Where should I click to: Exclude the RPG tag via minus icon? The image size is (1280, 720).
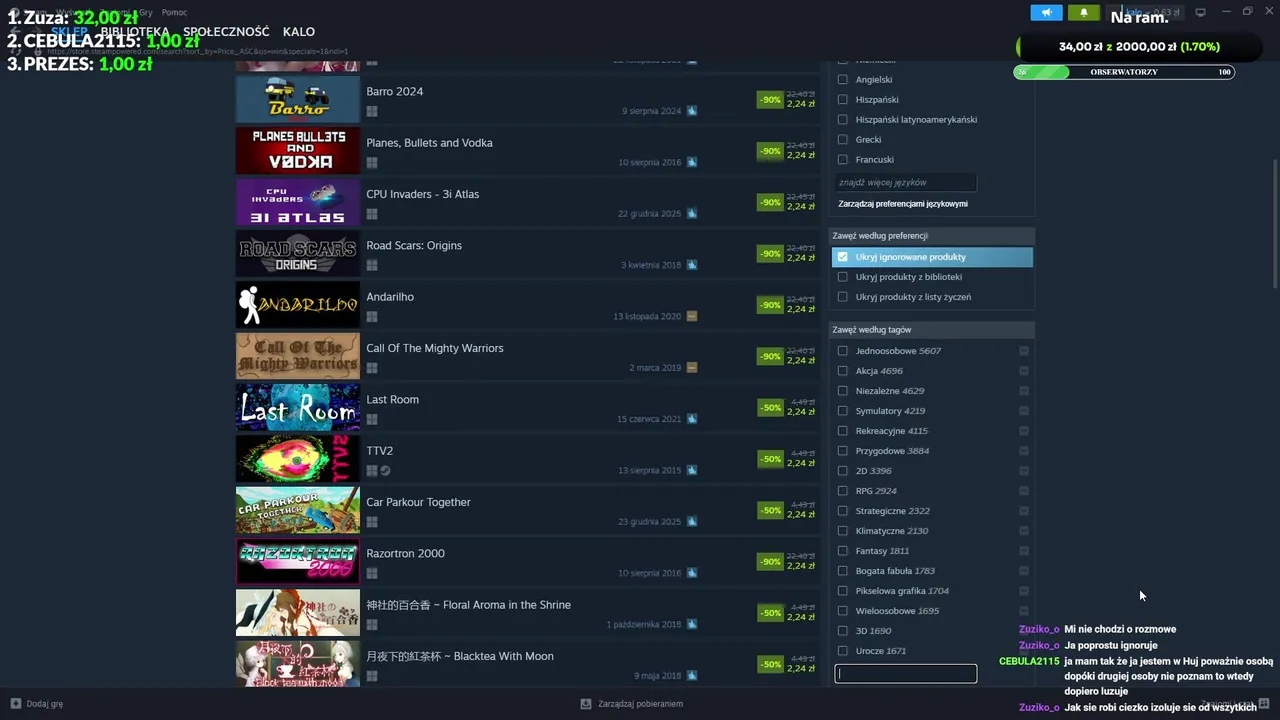click(x=1024, y=491)
